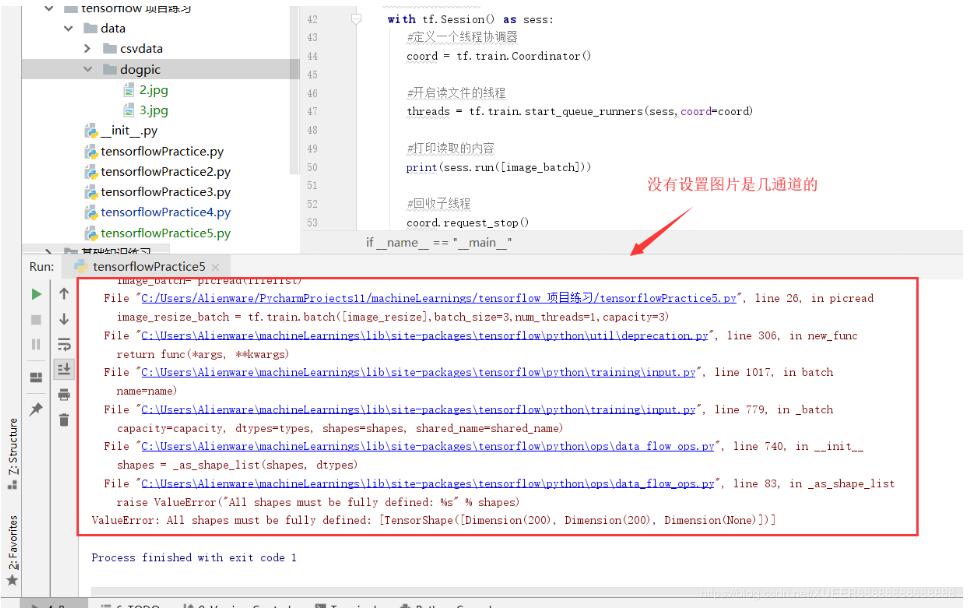Clear console with the trash icon
Screen dimensions: 968x611
point(64,420)
